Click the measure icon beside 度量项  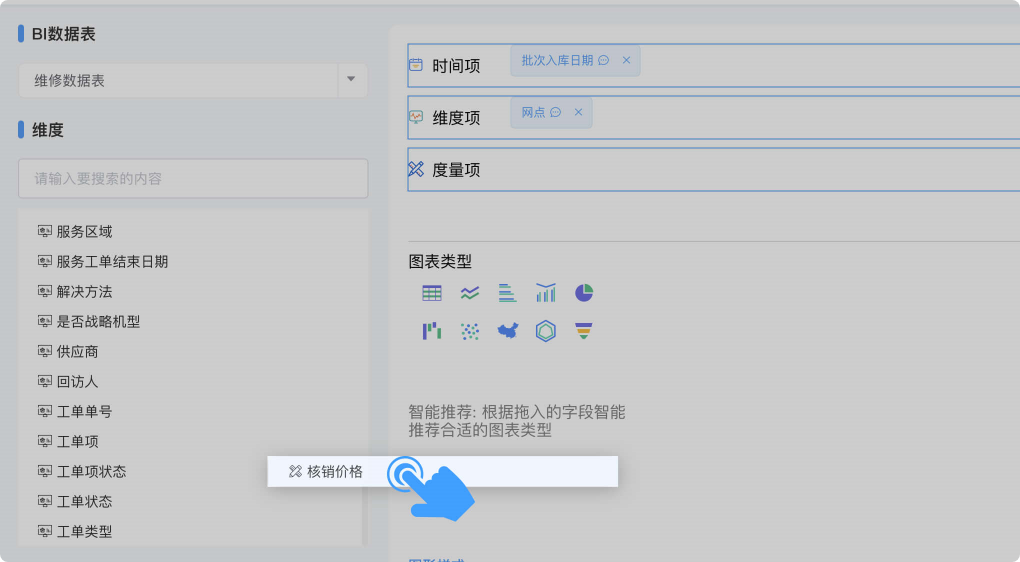tap(416, 169)
